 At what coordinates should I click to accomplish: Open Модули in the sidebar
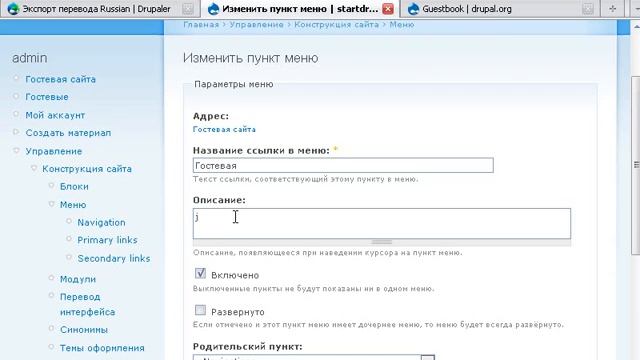(x=78, y=279)
